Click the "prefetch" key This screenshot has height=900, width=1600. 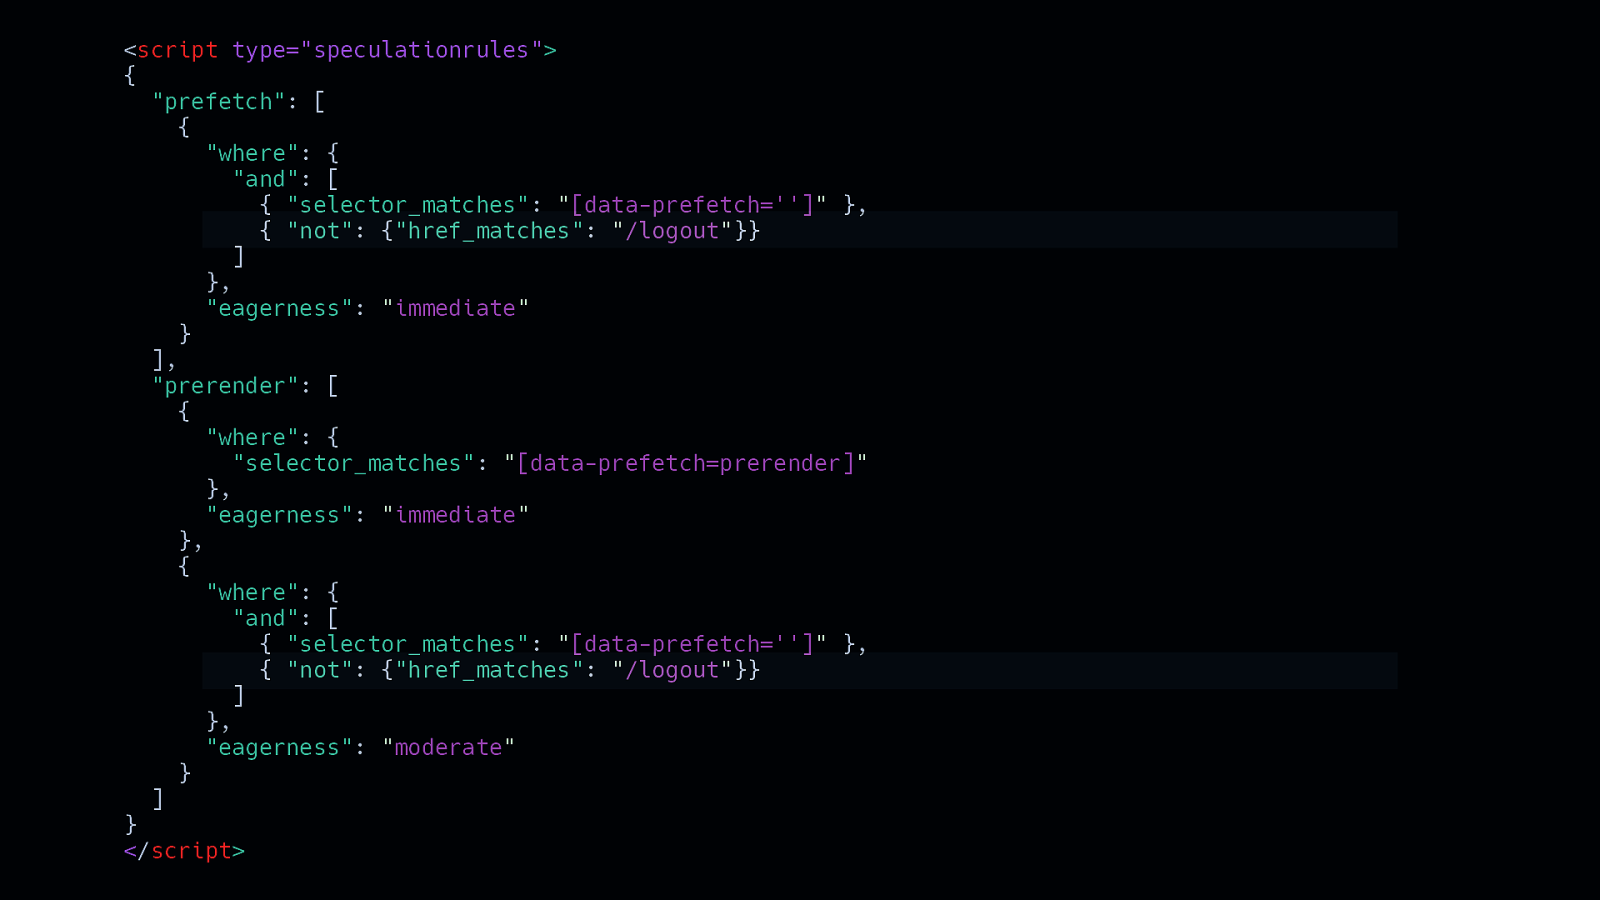[x=218, y=102]
